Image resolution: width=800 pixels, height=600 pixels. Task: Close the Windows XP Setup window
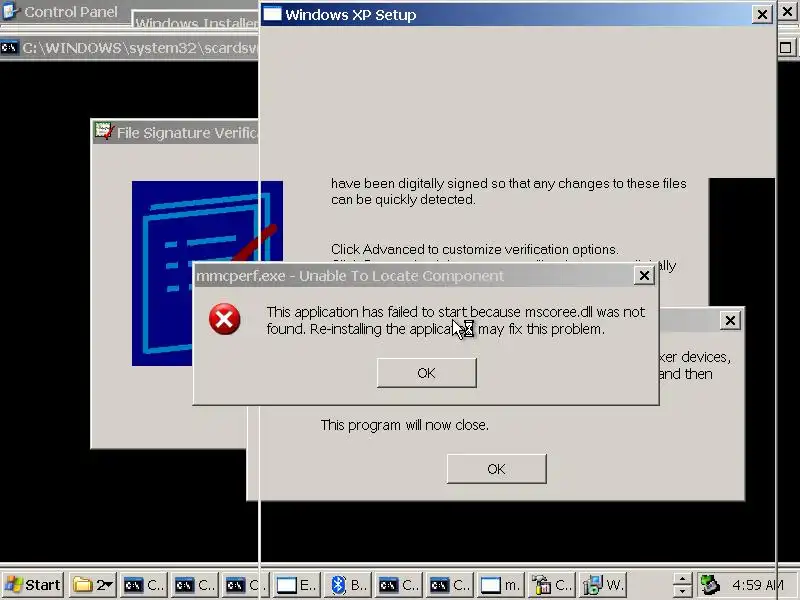(762, 14)
